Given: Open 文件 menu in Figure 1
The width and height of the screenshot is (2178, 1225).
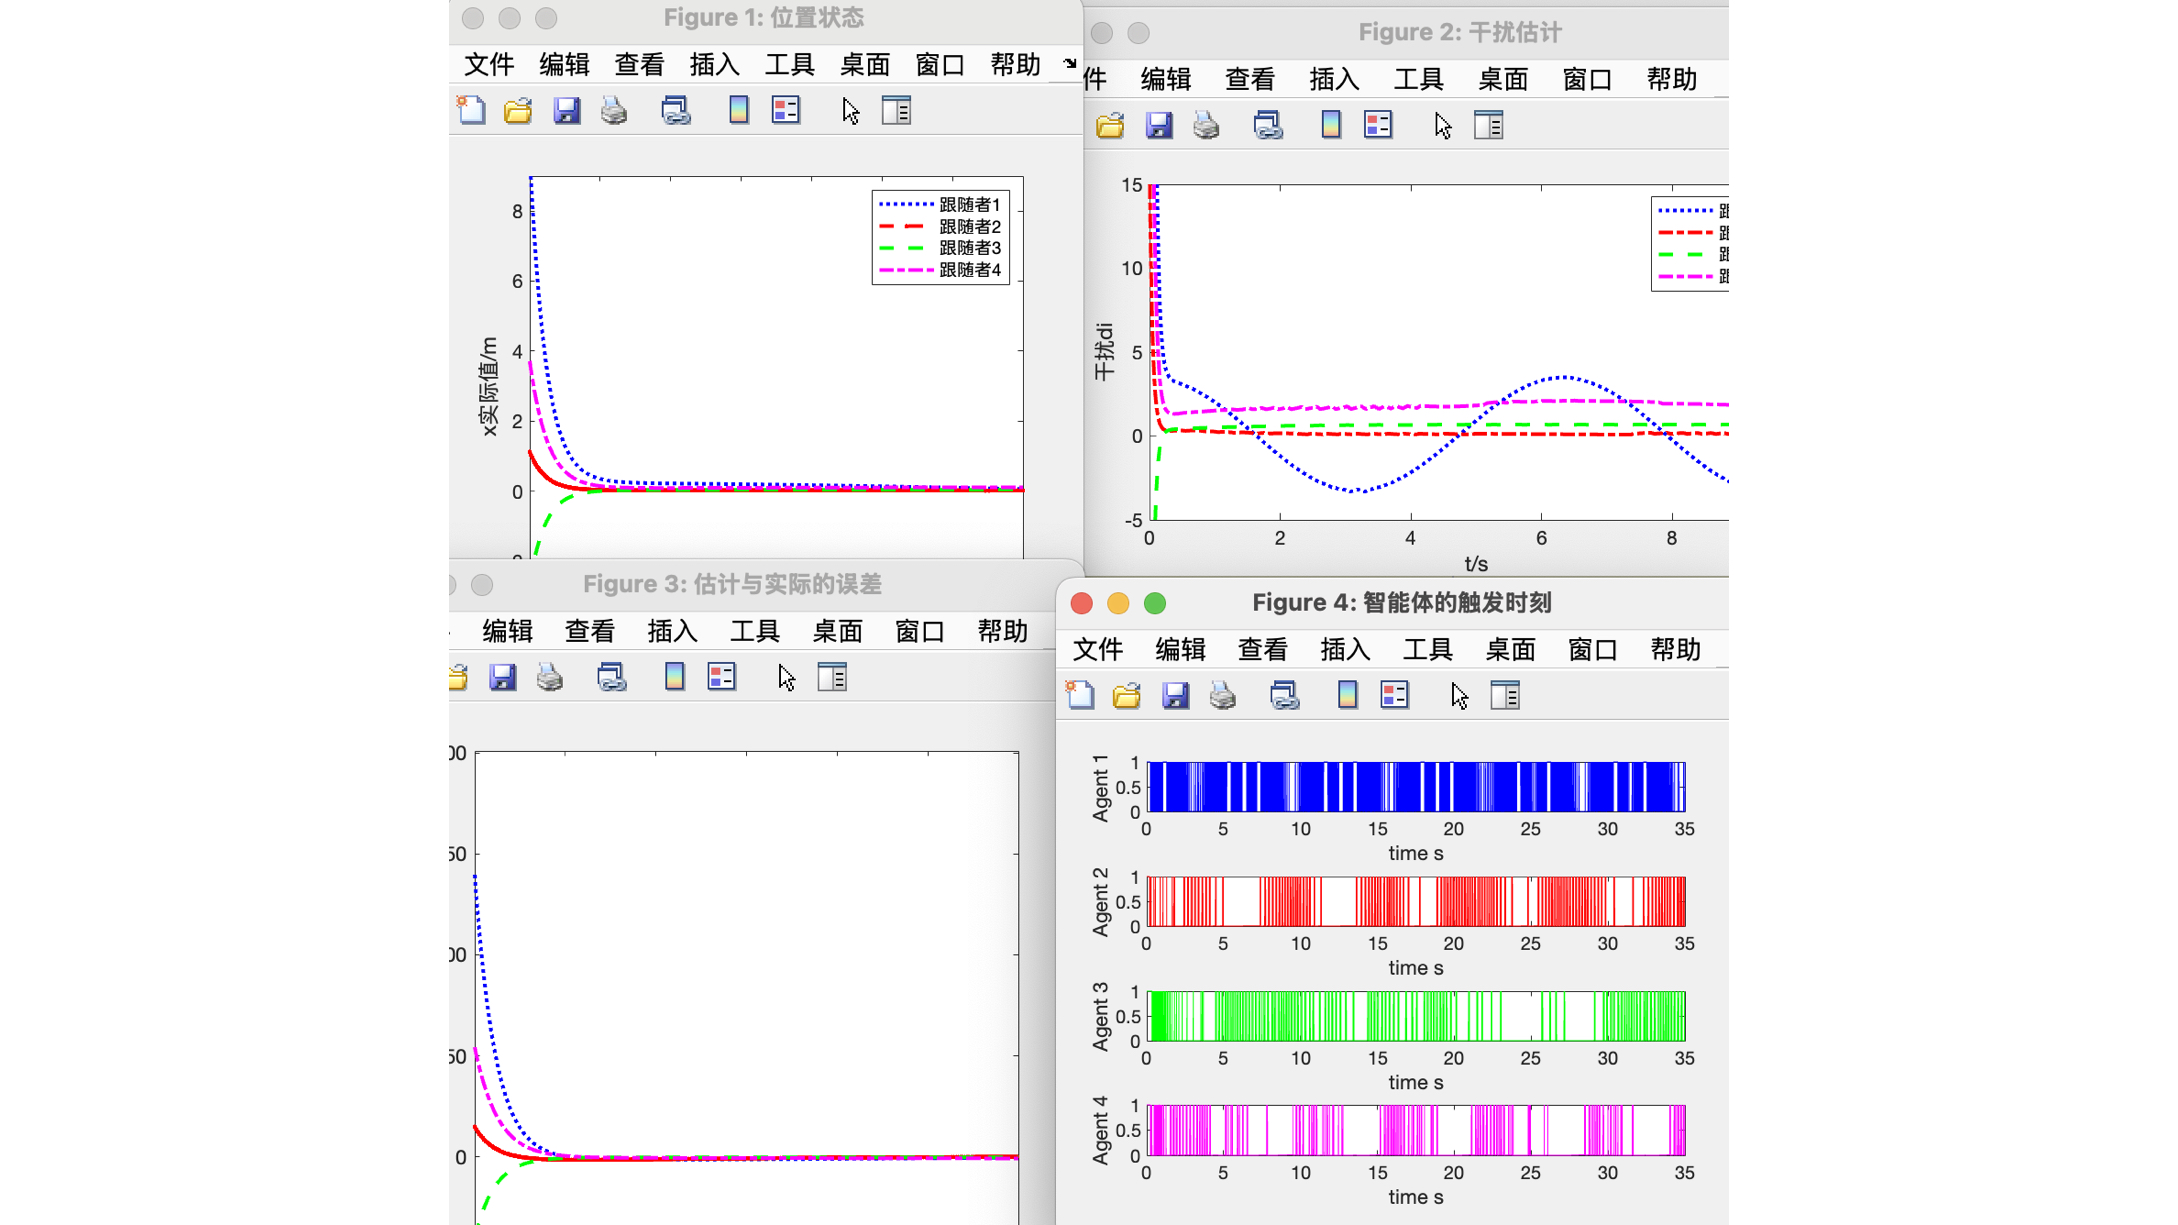Looking at the screenshot, I should click(x=489, y=65).
